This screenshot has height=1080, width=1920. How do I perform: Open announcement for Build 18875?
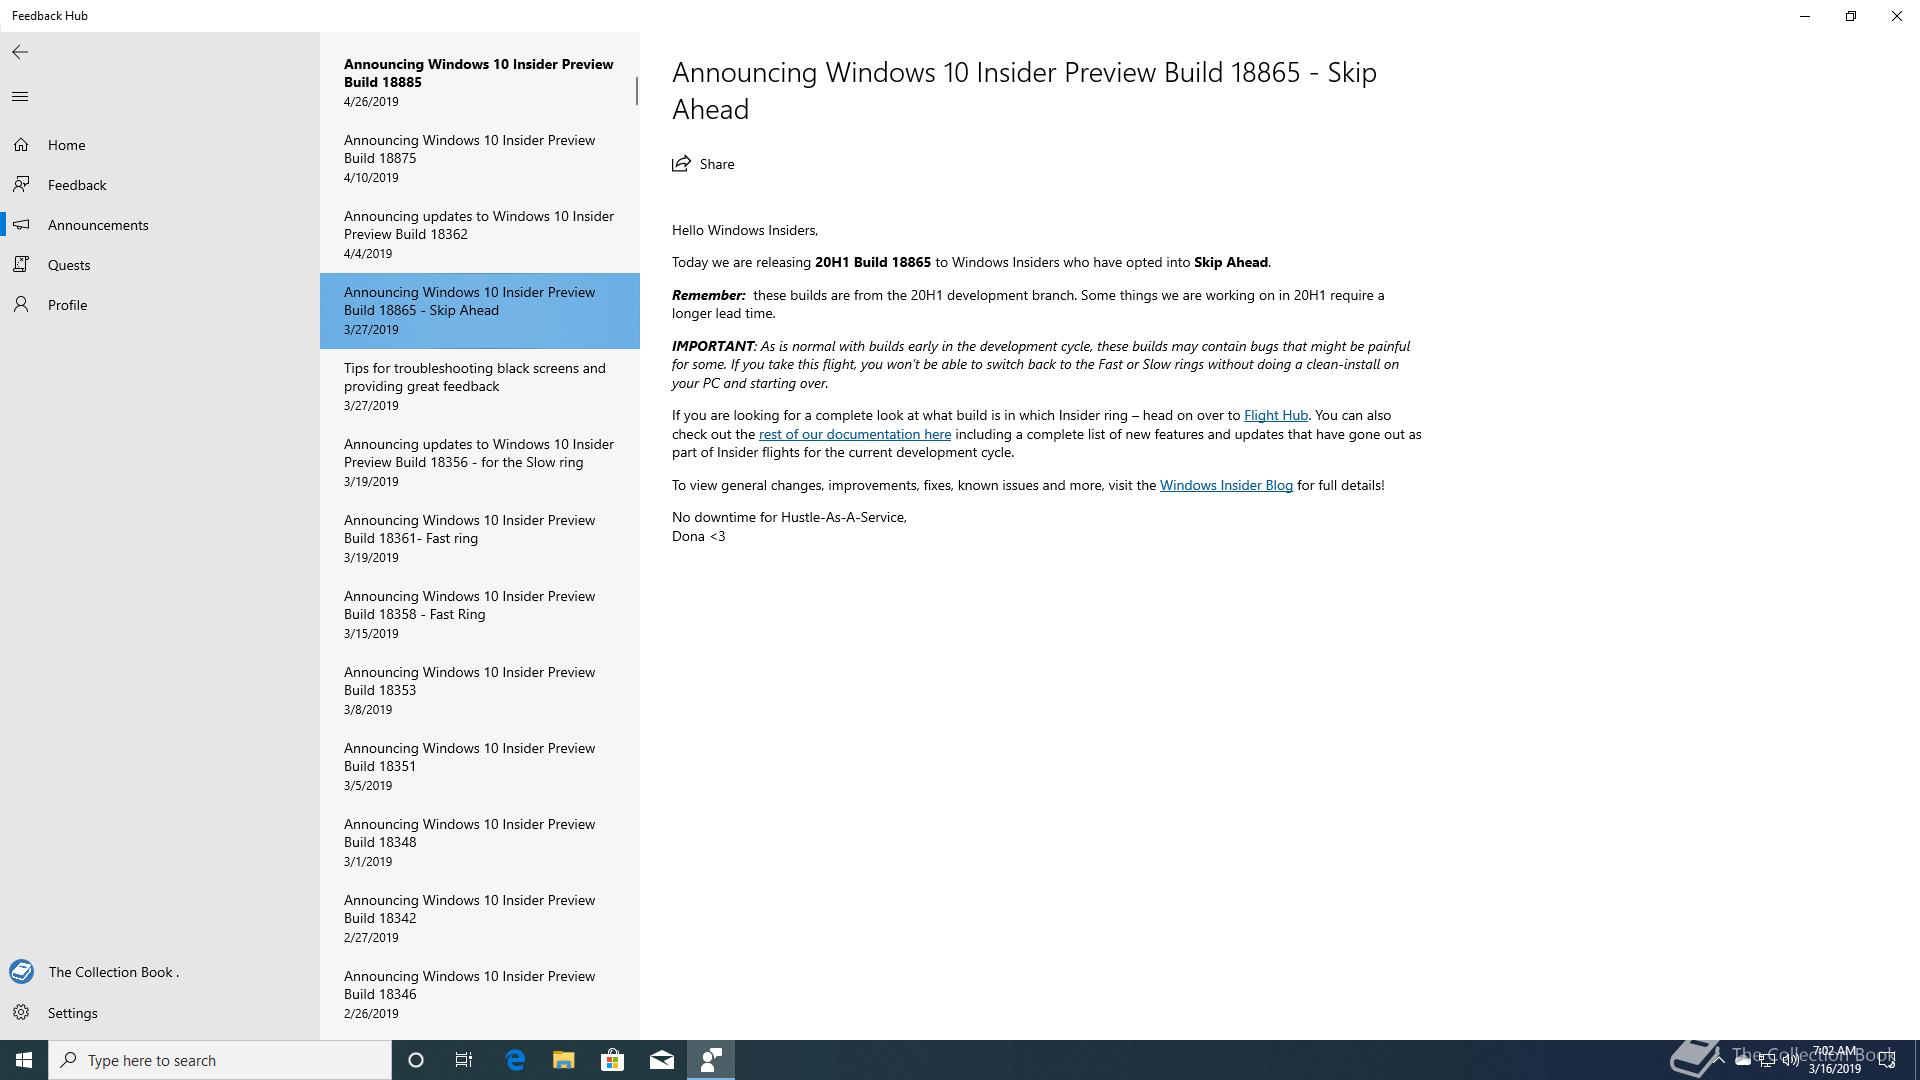tap(480, 159)
